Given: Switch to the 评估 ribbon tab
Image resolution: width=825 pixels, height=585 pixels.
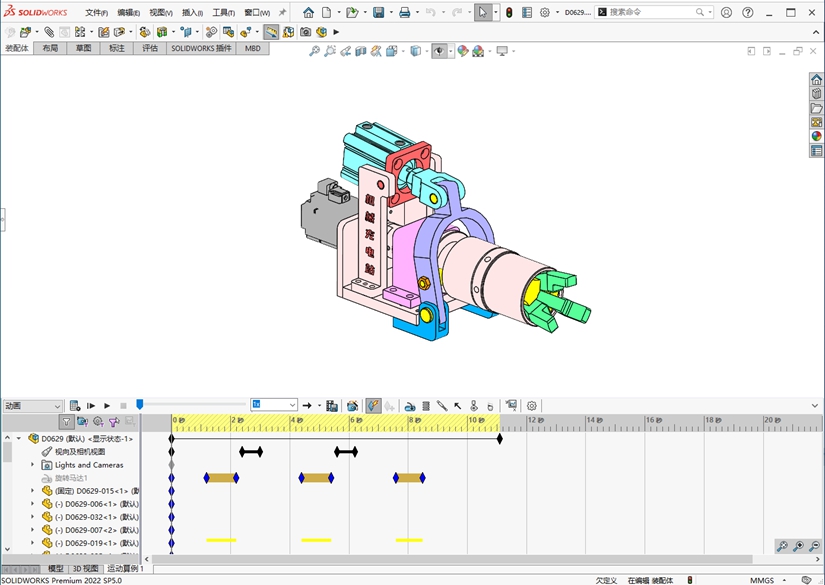Looking at the screenshot, I should pos(150,48).
